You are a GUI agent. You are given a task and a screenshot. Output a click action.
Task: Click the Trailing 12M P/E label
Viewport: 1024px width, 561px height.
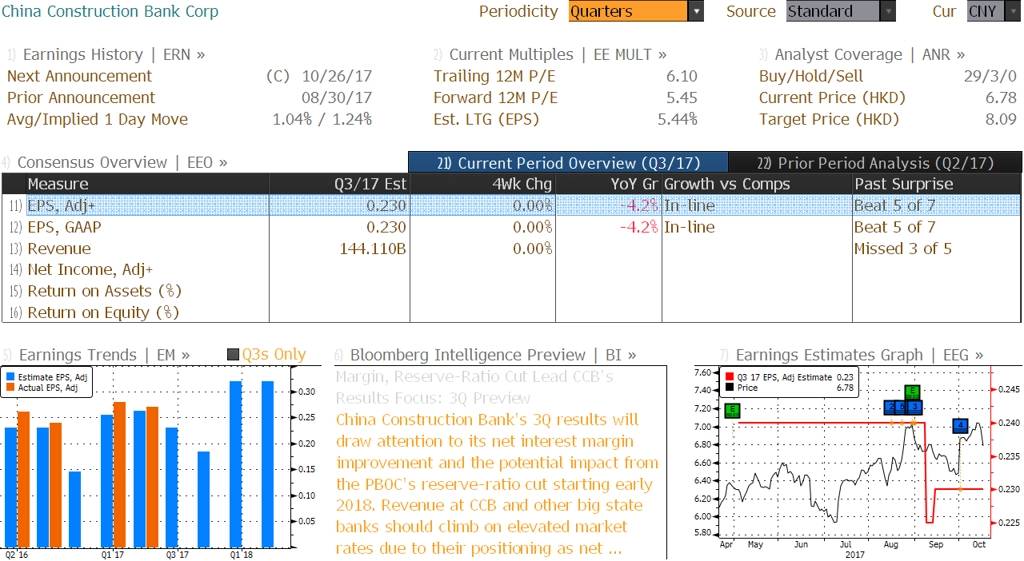(x=494, y=76)
